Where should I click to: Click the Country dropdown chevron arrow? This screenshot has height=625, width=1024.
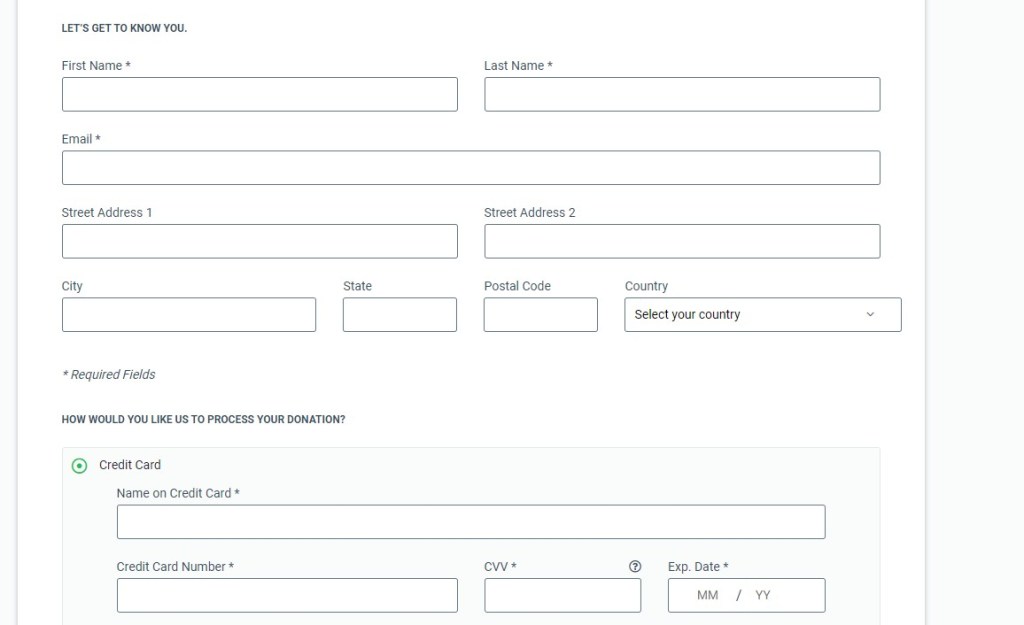pyautogui.click(x=870, y=314)
